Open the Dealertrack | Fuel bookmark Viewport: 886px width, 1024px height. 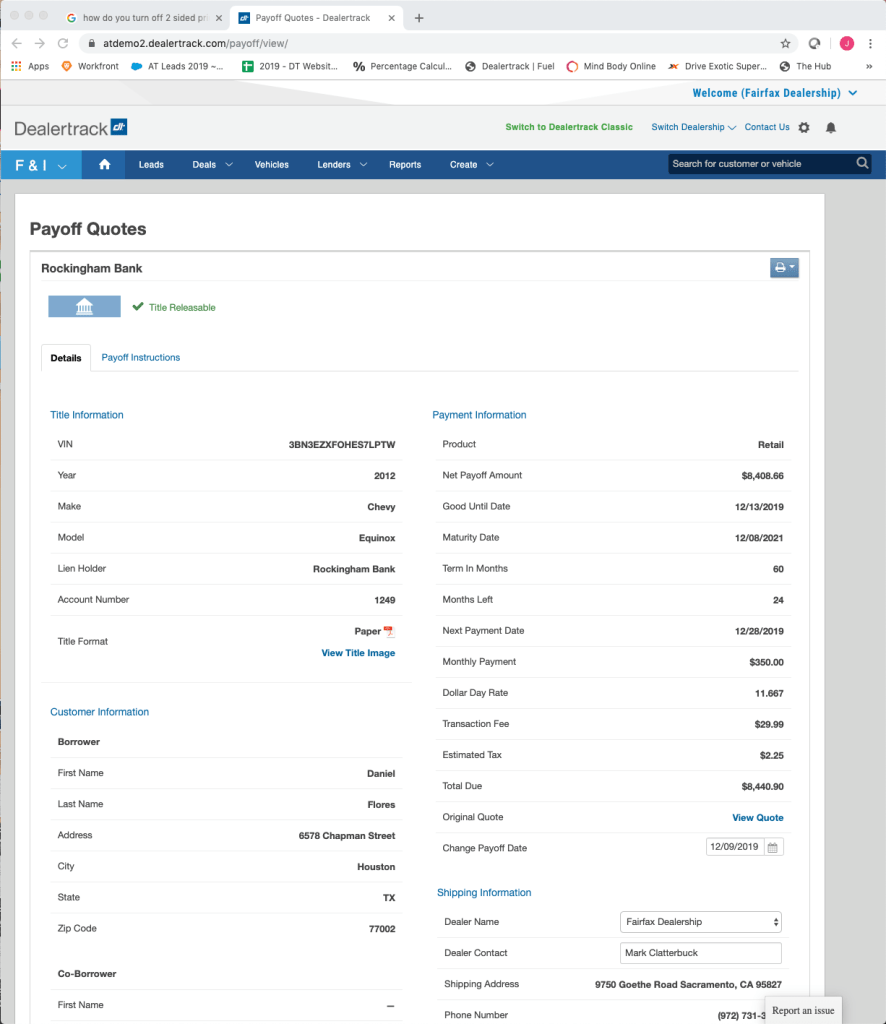coord(510,67)
